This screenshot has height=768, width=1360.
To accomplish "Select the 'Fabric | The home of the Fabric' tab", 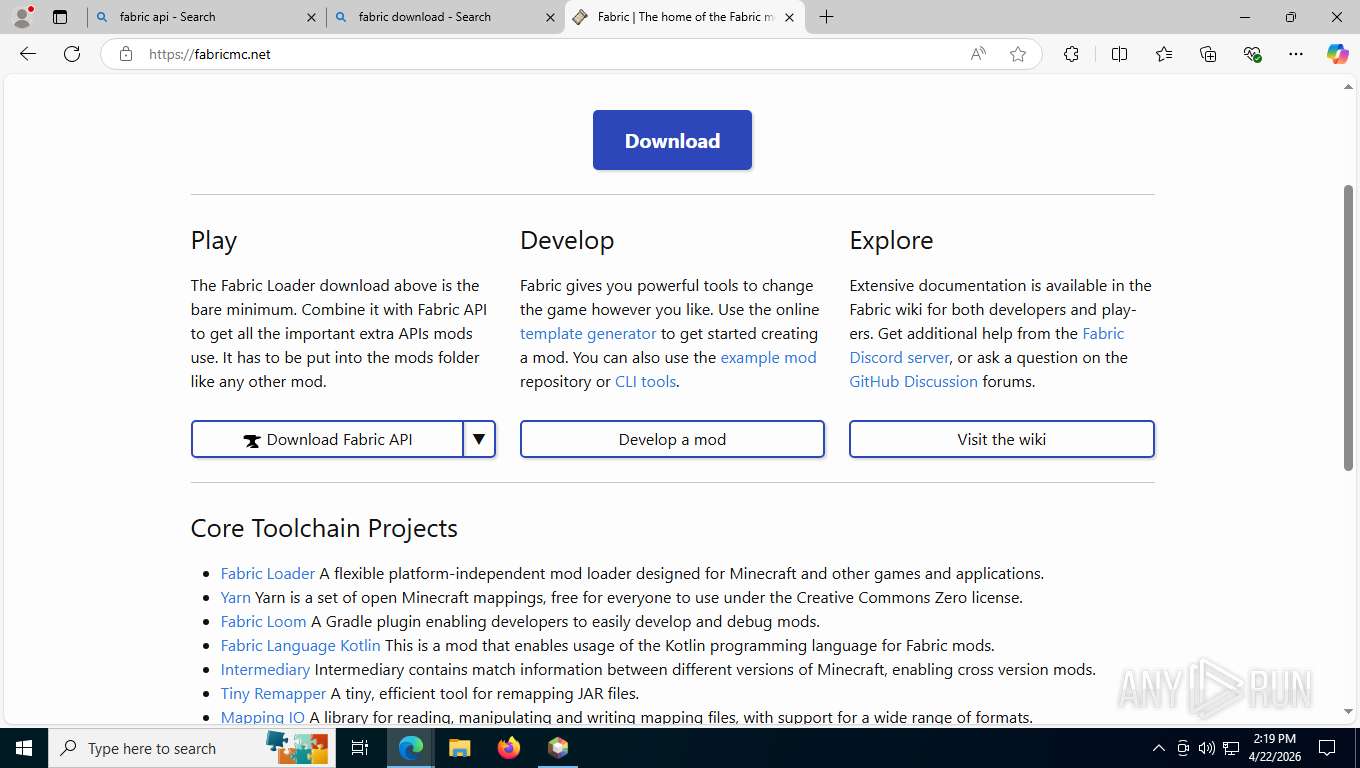I will 685,17.
